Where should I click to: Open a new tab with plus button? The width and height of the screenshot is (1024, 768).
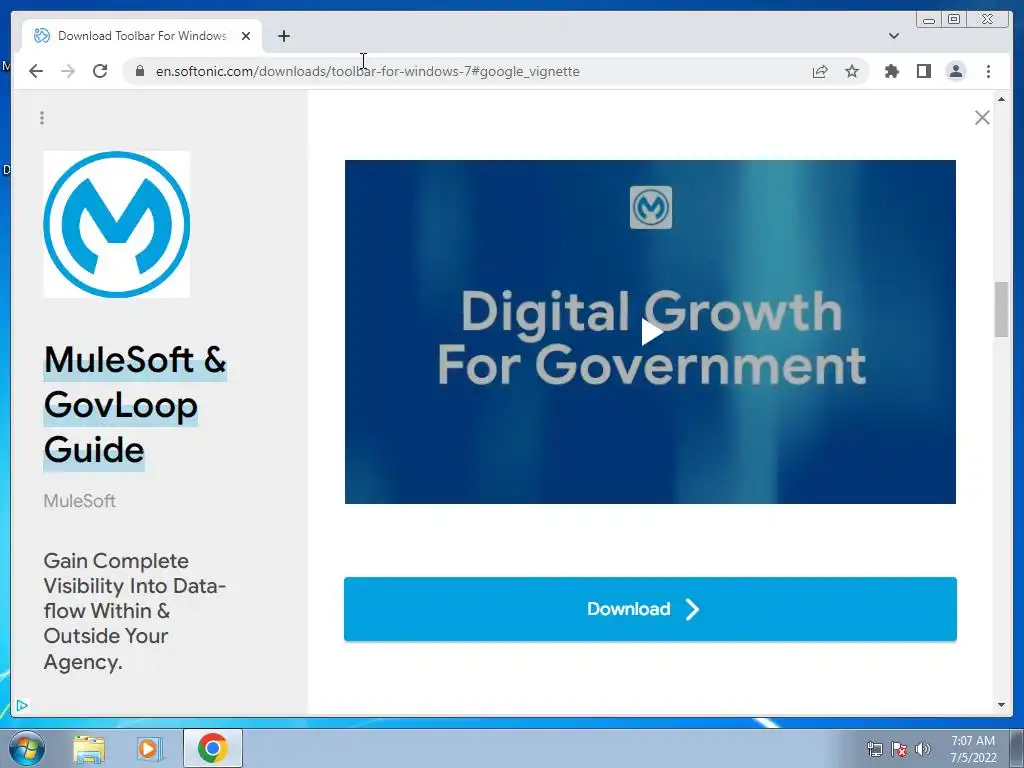[x=283, y=36]
